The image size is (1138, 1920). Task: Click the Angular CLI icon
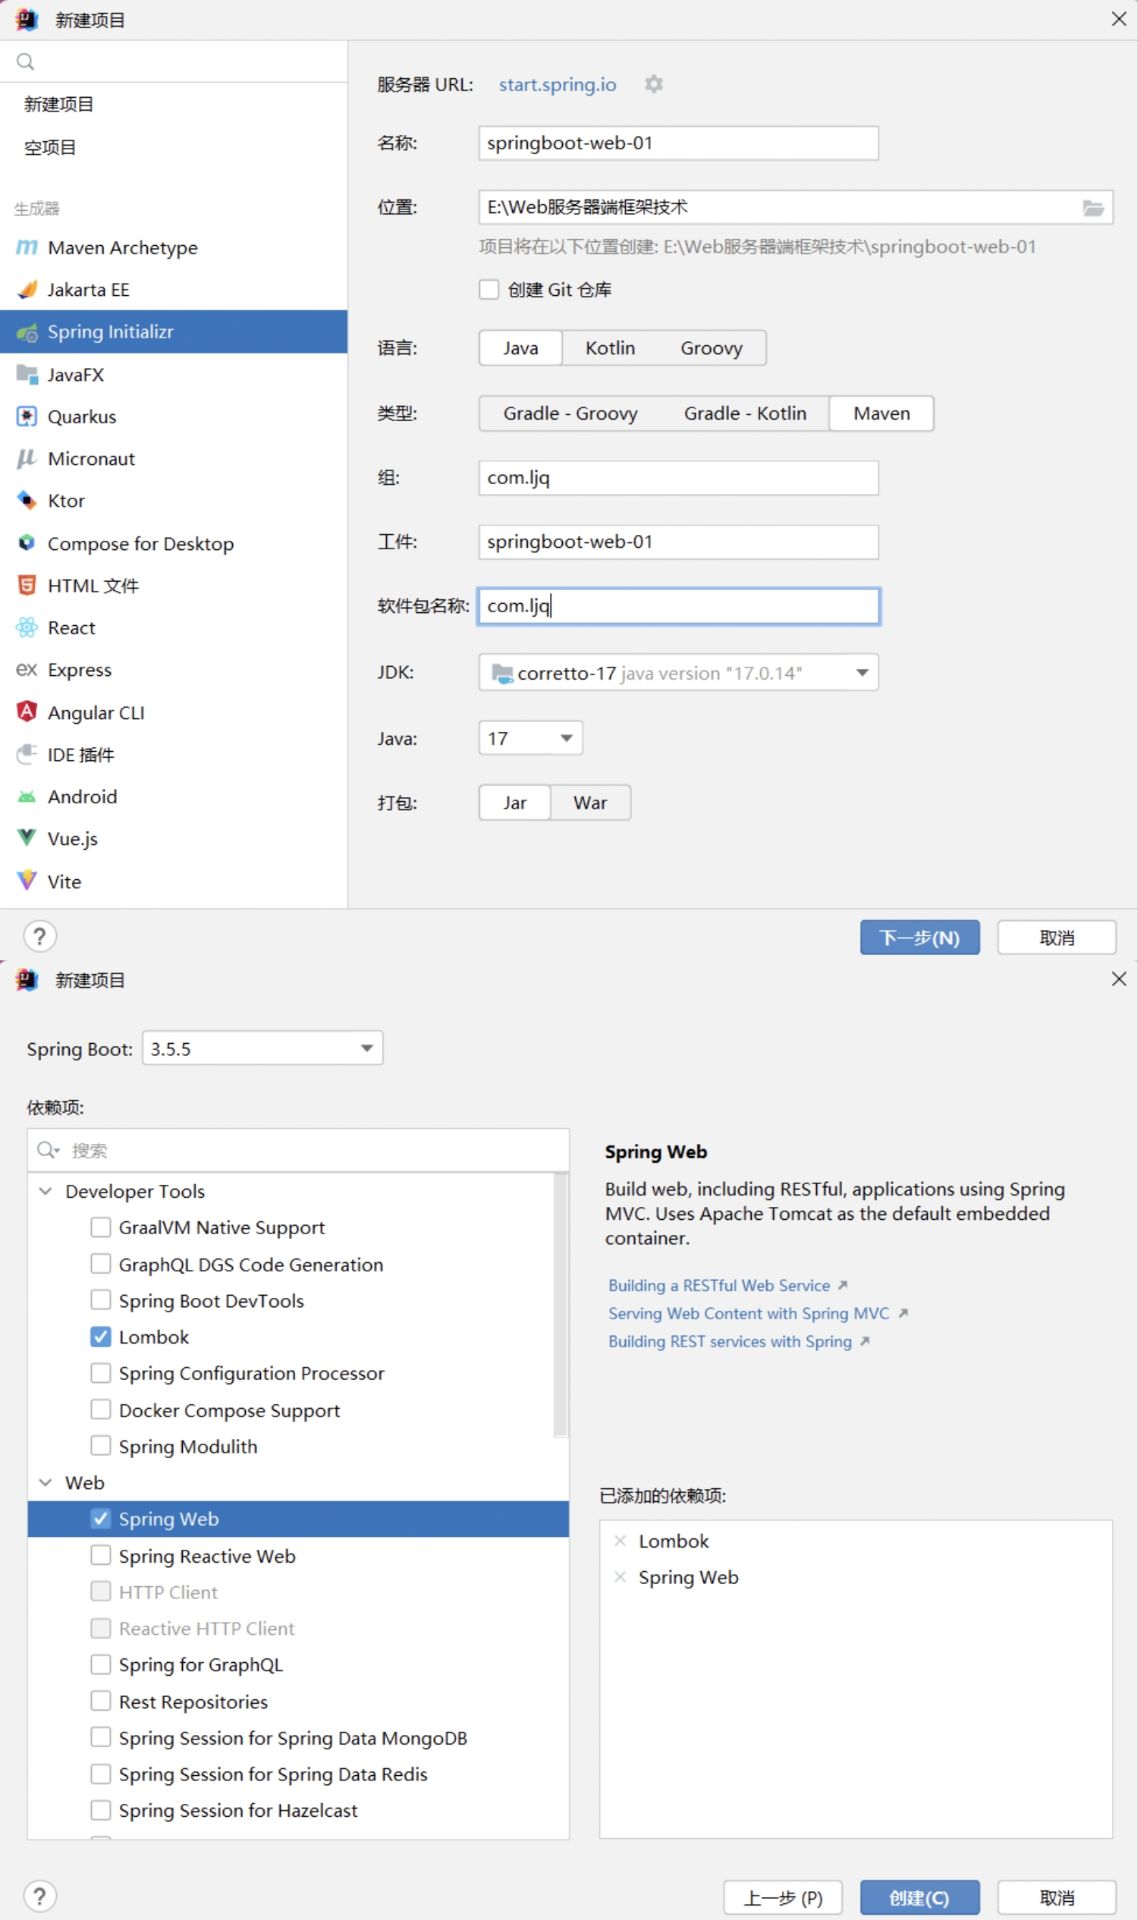coord(27,712)
